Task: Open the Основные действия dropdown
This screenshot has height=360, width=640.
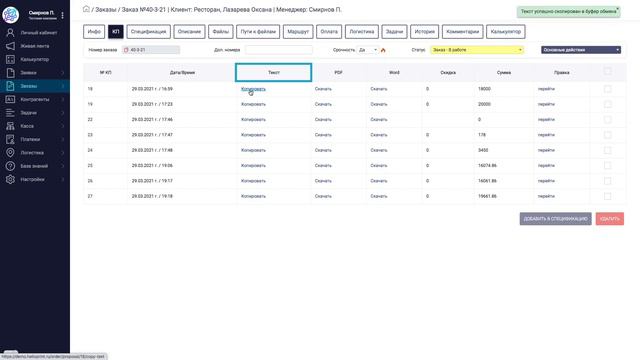Action: (x=581, y=50)
